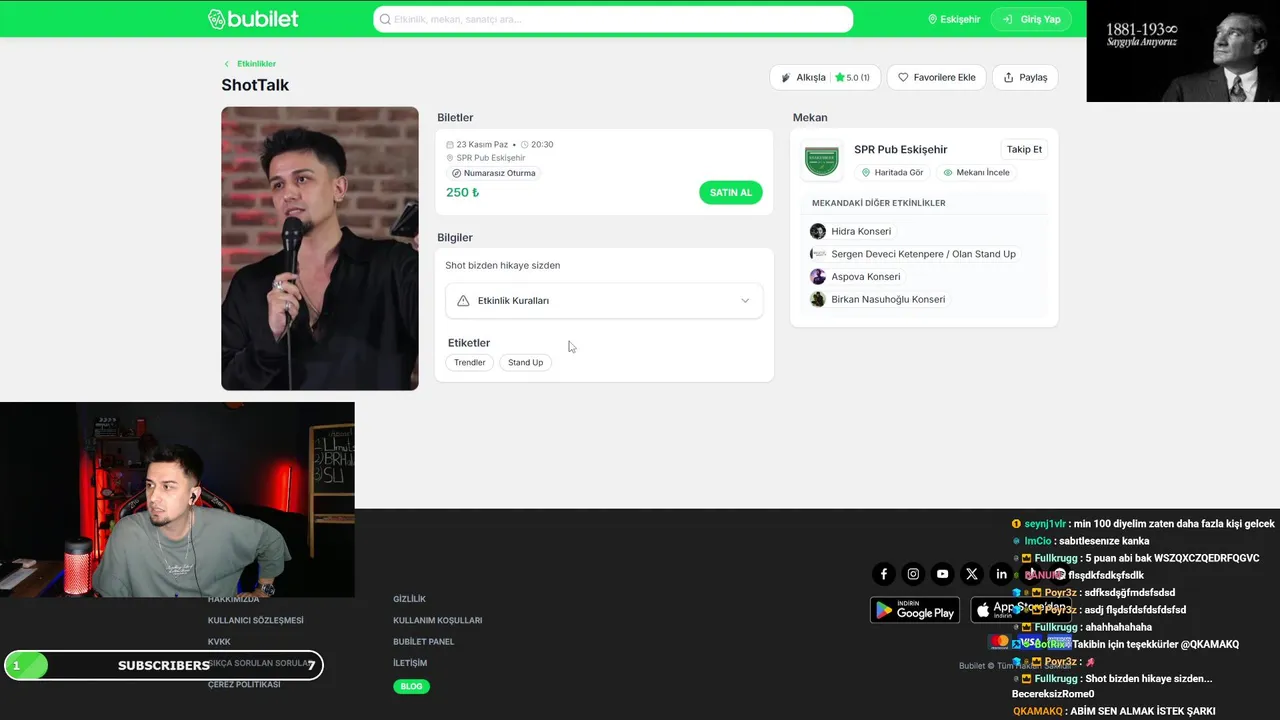Open the Facebook social icon
Viewport: 1280px width, 720px height.
(x=884, y=574)
